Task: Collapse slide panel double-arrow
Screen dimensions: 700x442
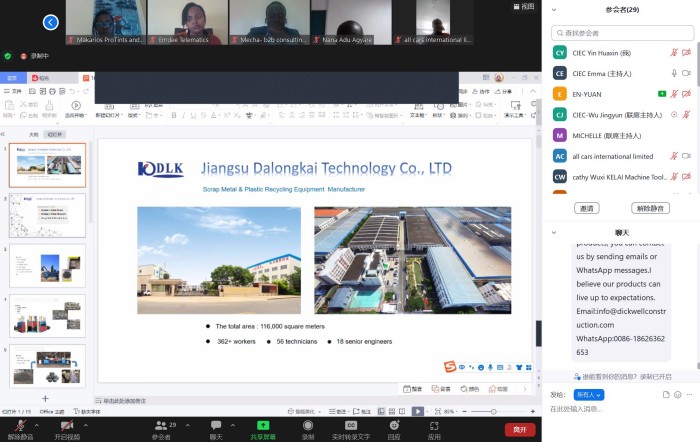Action: coord(3,134)
